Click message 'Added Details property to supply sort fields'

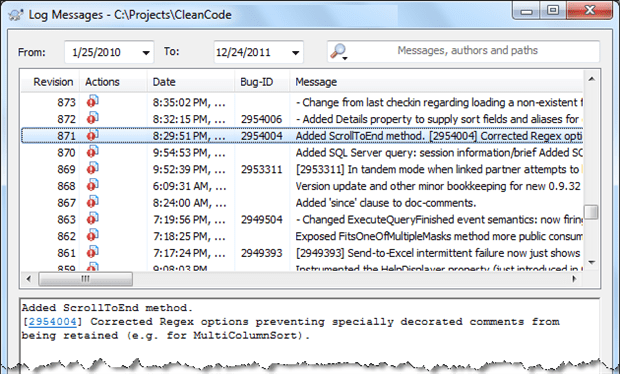439,119
